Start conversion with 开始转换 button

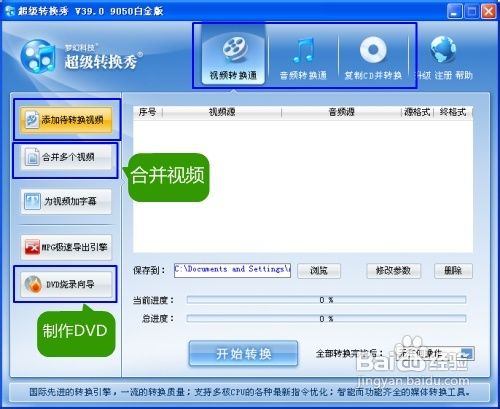click(x=243, y=353)
